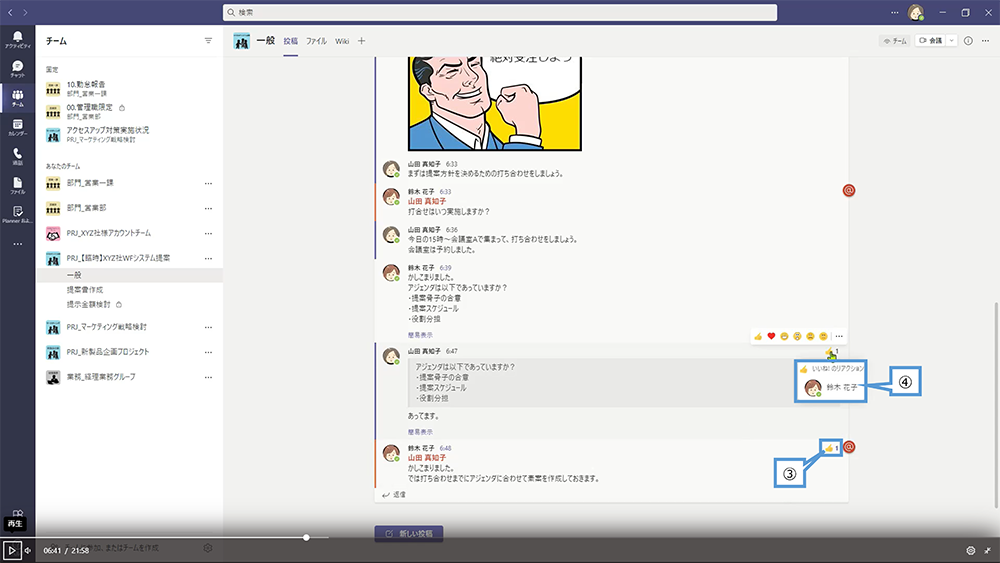Open message more options in reaction bar

[839, 336]
